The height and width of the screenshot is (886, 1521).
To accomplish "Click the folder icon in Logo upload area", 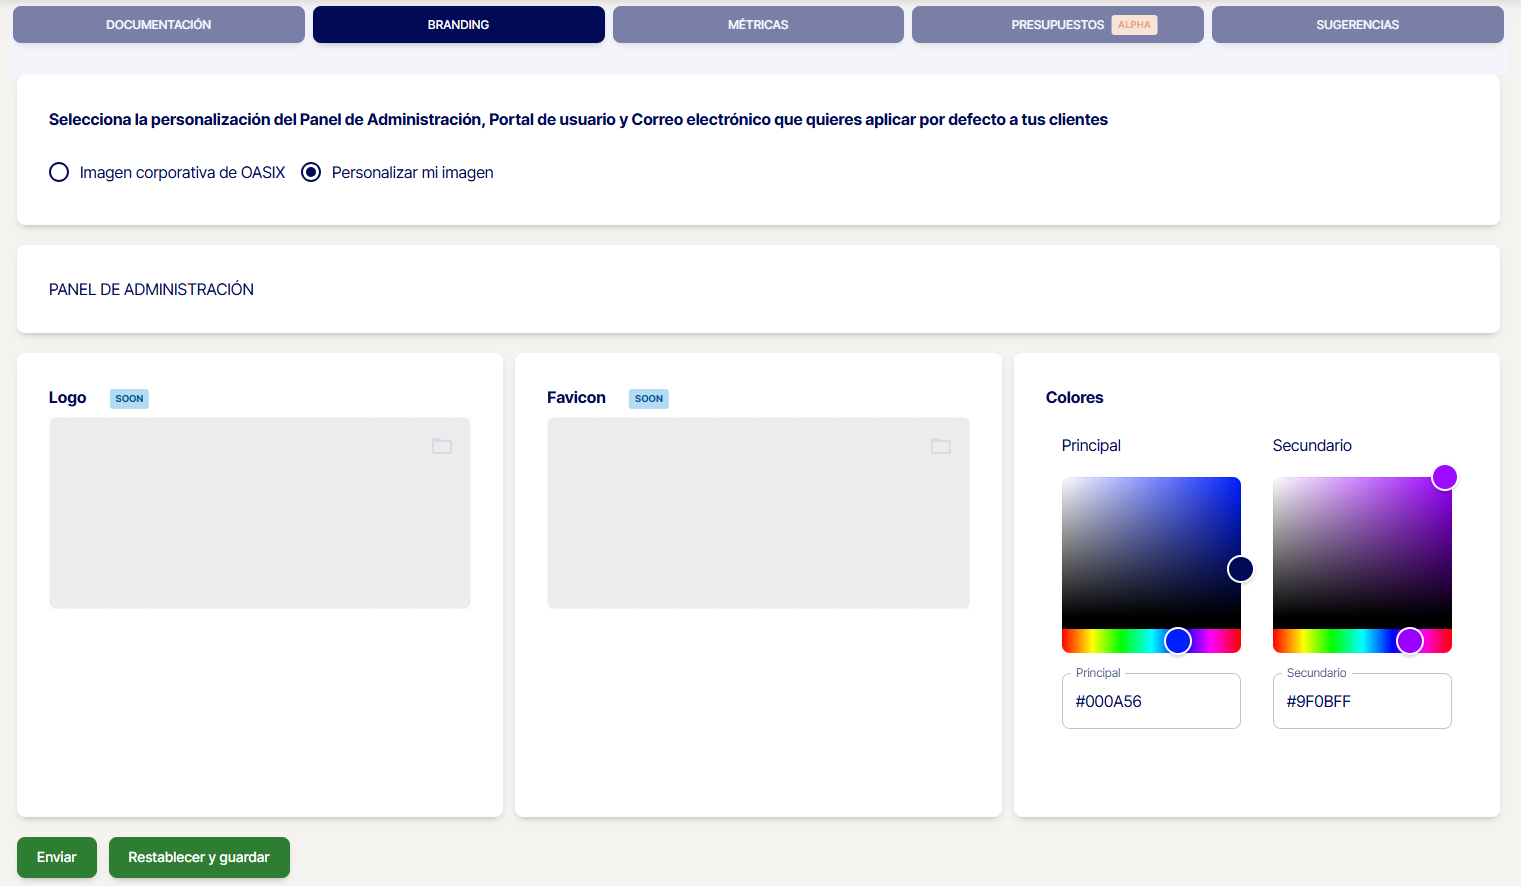I will click(x=441, y=446).
